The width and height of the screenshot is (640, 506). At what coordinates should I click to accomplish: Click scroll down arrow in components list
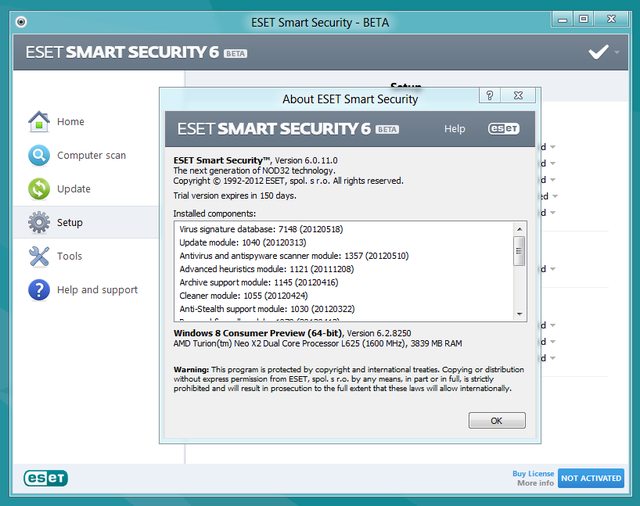tap(519, 314)
